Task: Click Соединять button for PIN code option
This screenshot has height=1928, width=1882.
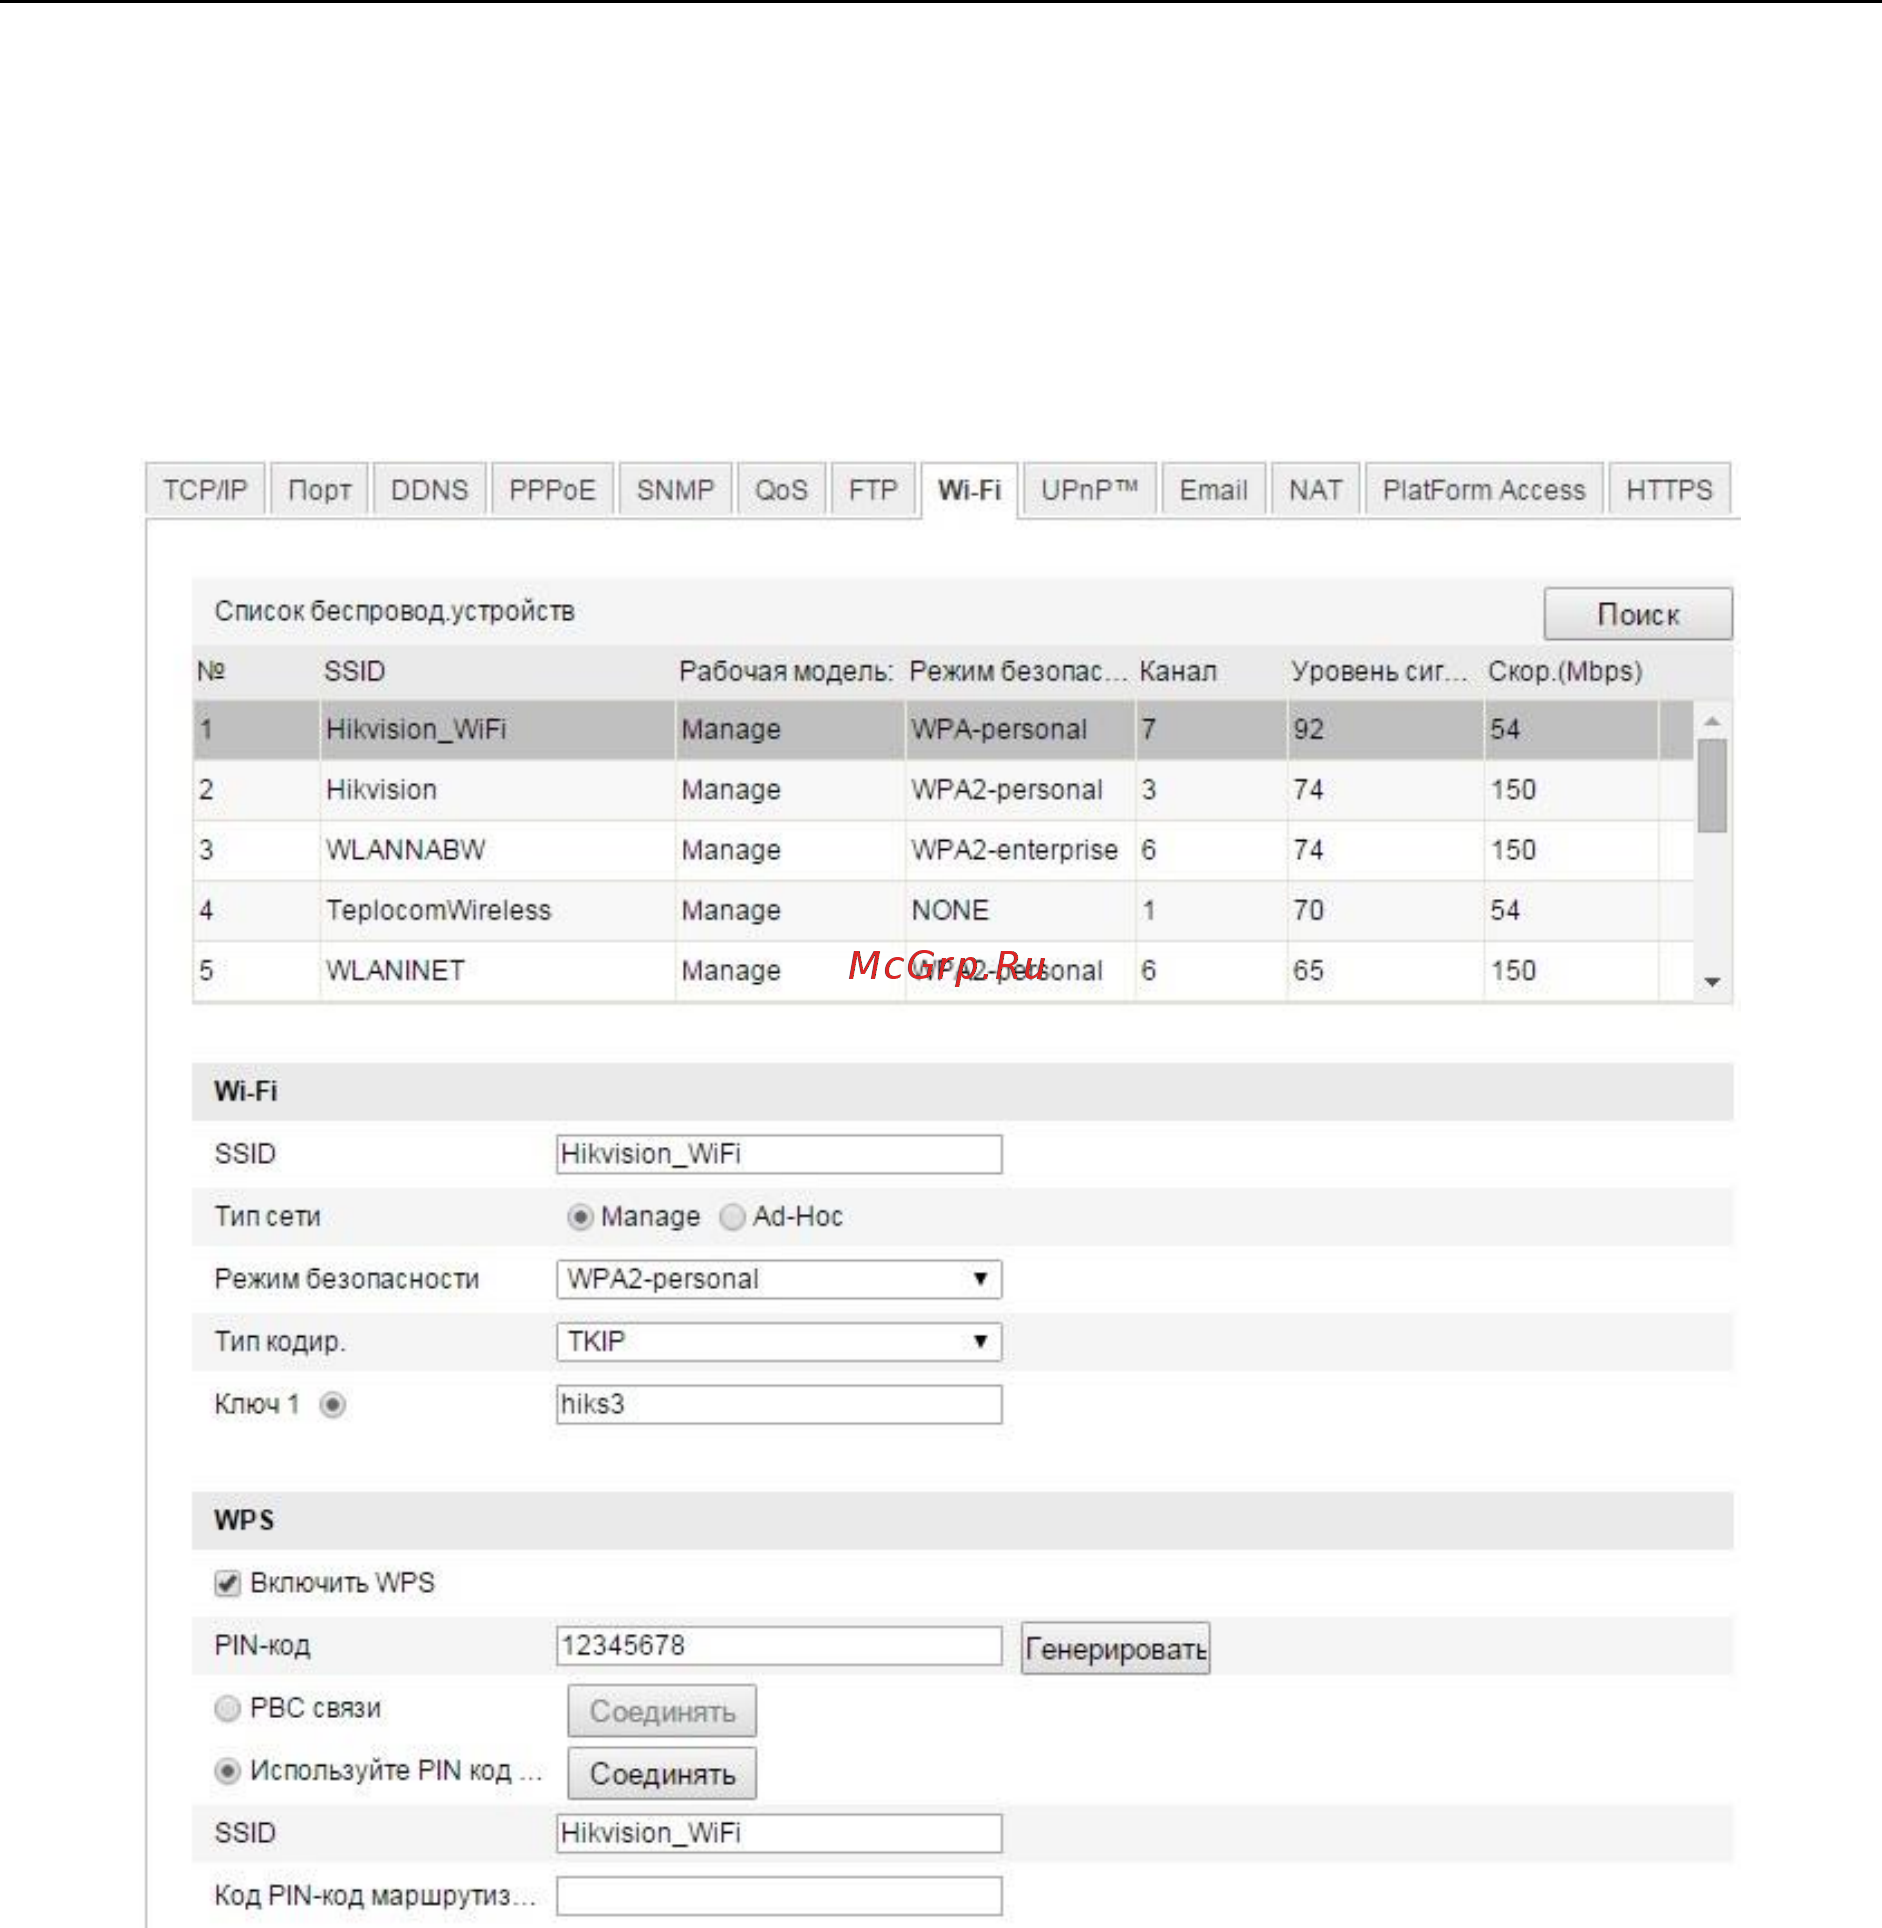Action: click(662, 1773)
